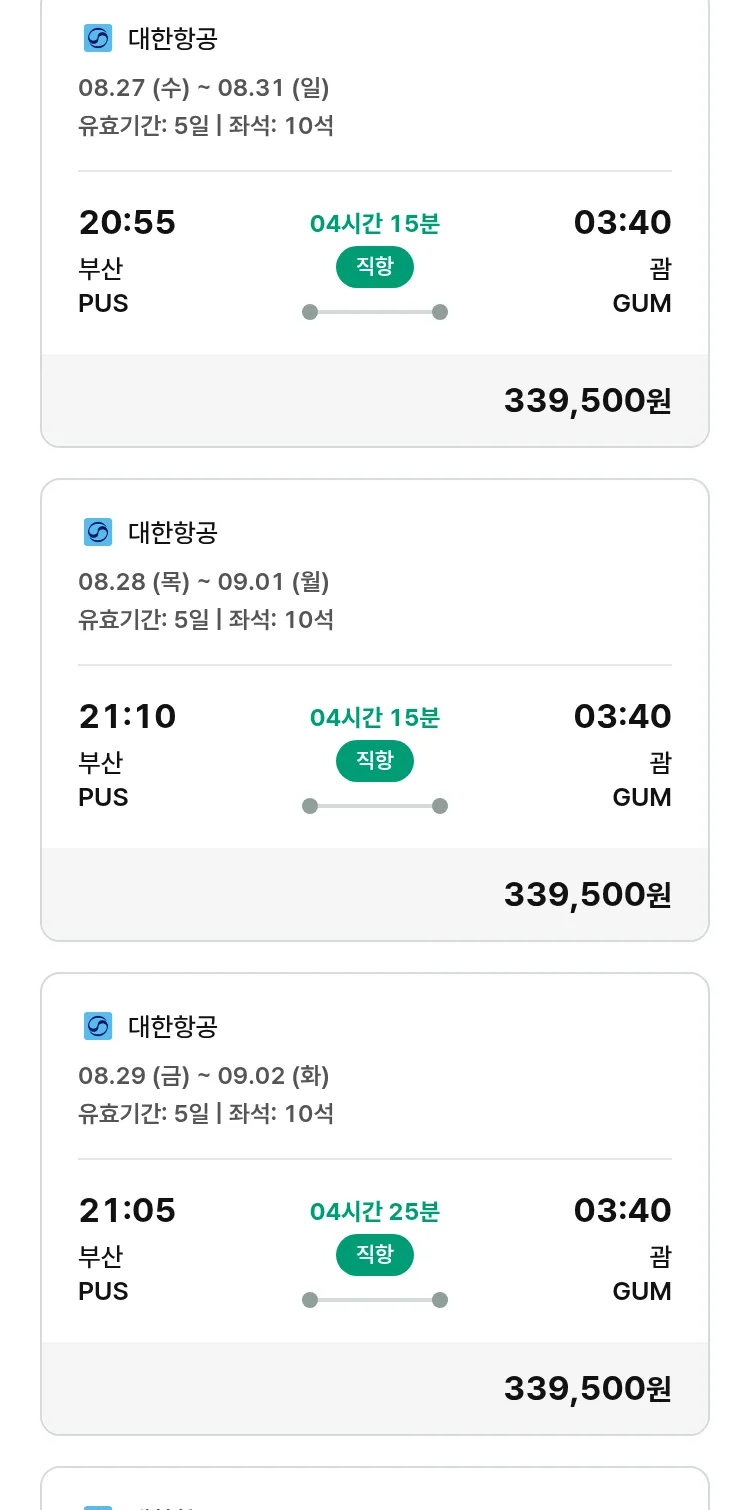This screenshot has height=1510, width=750.
Task: Click the 08.27 (수) ~ 08.31 (일) date range
Action: (204, 88)
